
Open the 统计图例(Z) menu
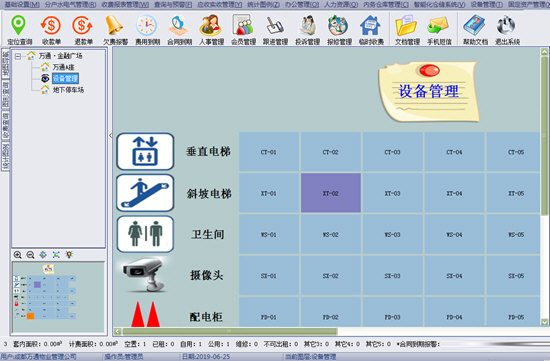click(x=263, y=5)
